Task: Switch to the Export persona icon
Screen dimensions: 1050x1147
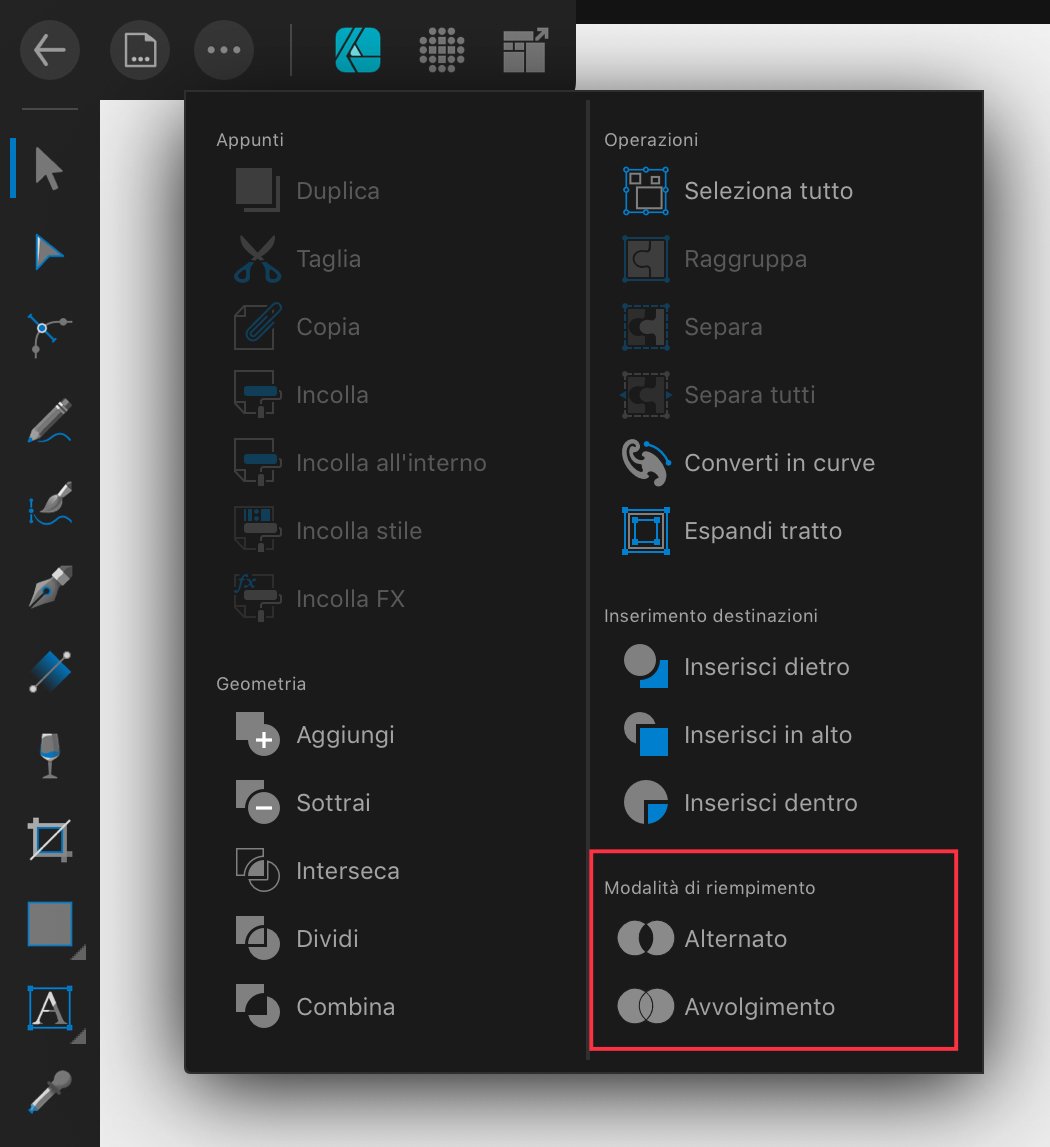Action: click(525, 50)
